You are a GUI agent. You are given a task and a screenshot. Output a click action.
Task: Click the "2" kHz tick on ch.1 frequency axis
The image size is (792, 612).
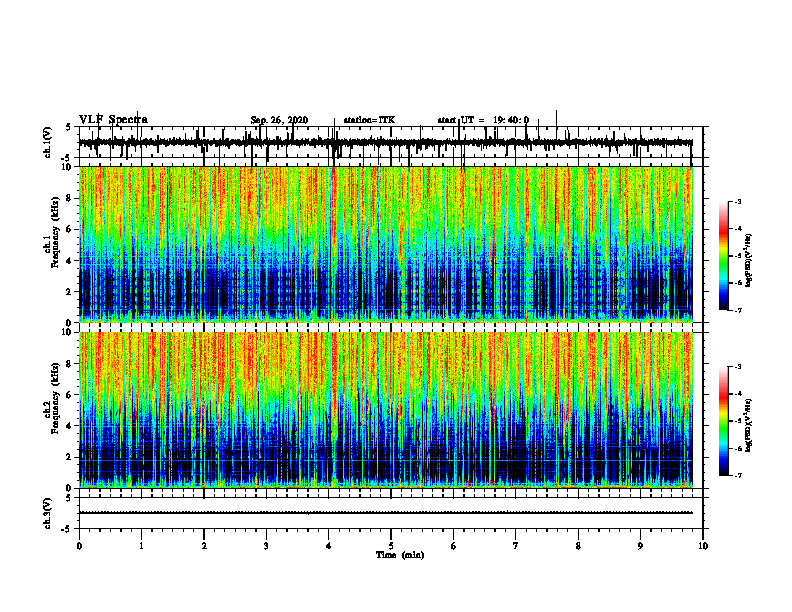(x=70, y=291)
